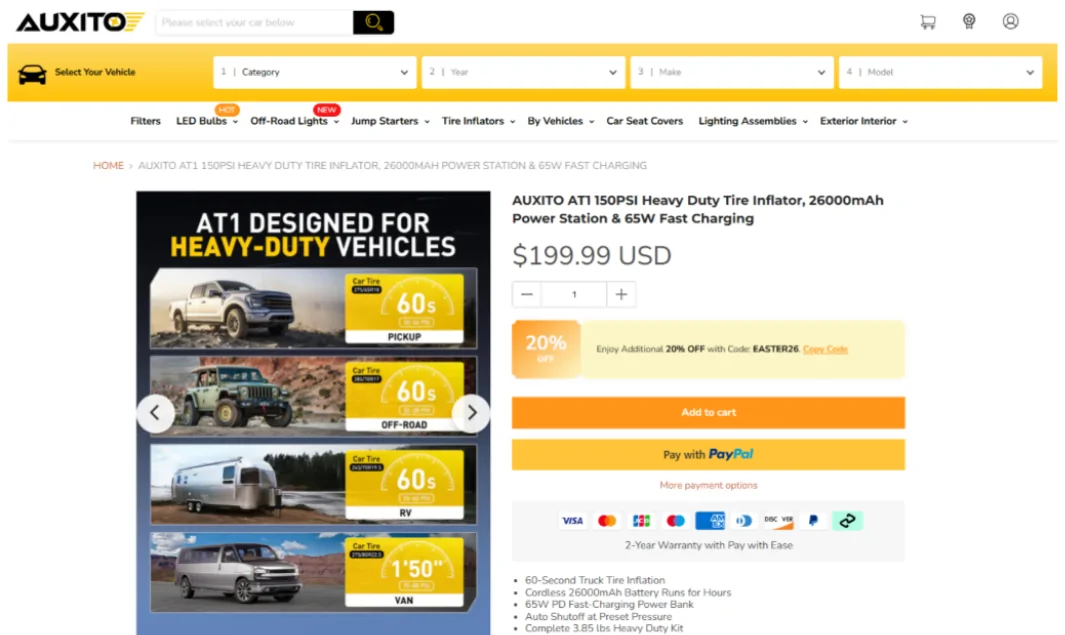Click the car icon beside Select Your Vehicle
The width and height of the screenshot is (1065, 635).
point(32,73)
